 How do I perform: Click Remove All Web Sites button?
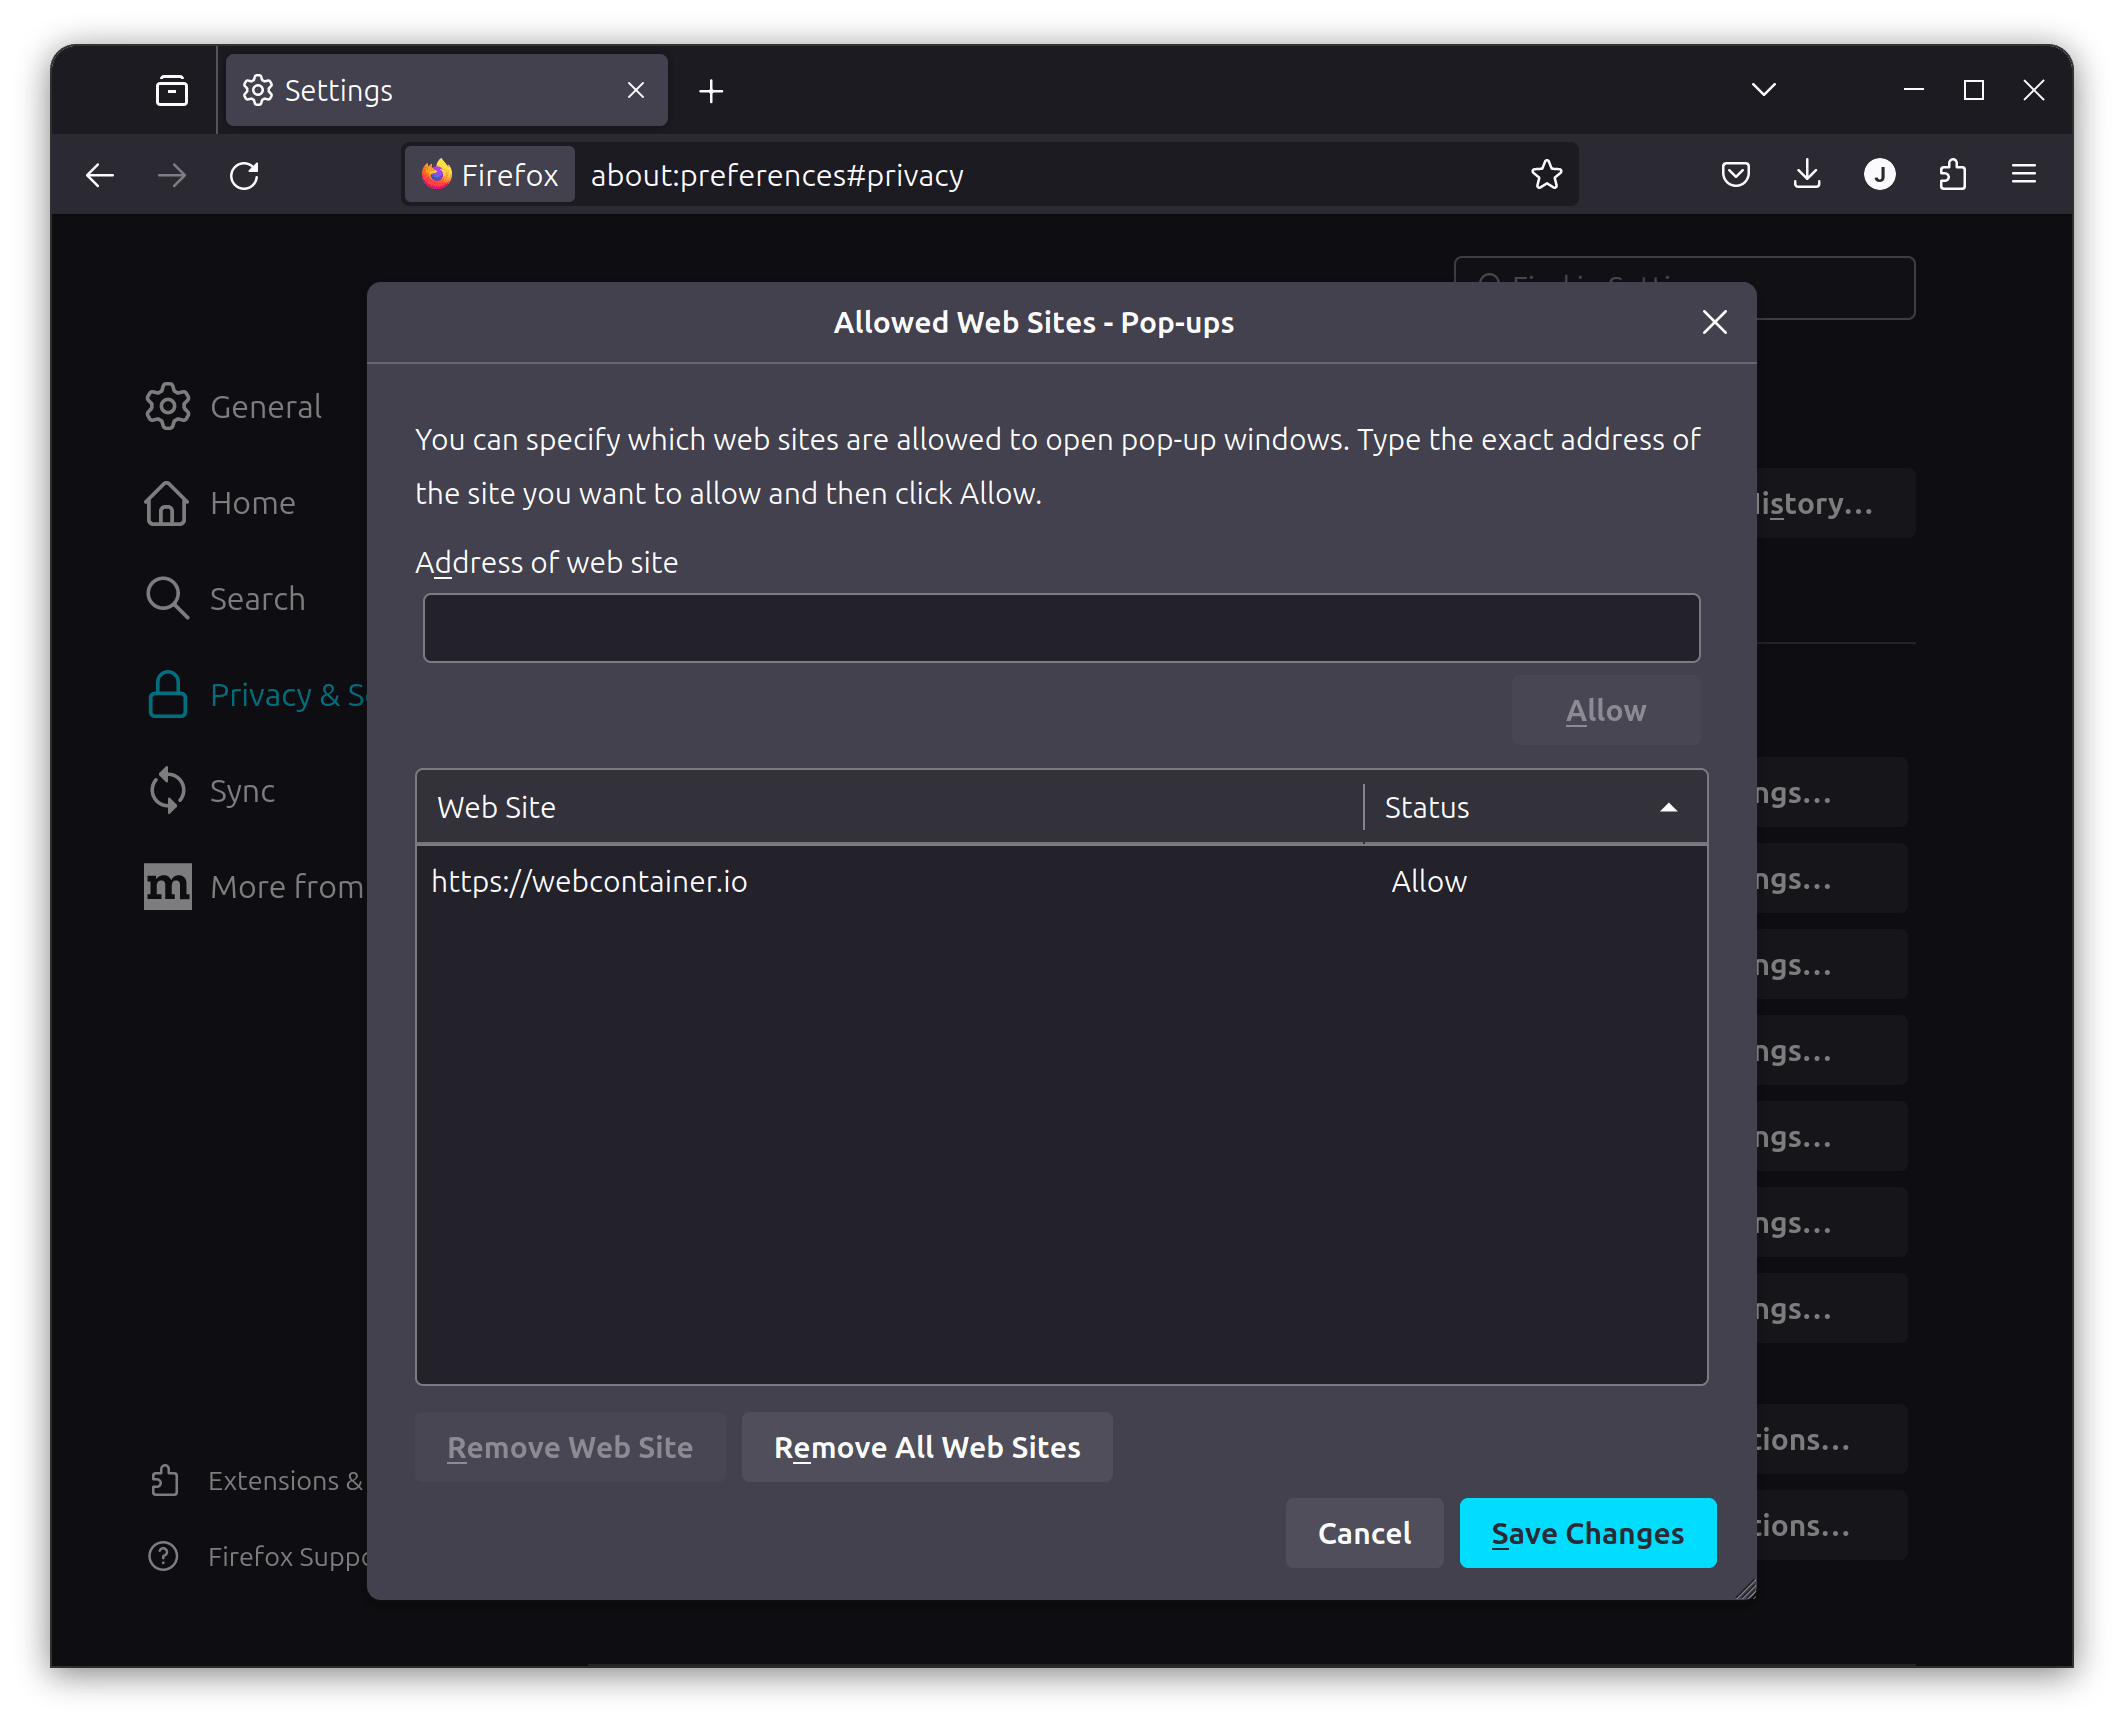coord(926,1447)
